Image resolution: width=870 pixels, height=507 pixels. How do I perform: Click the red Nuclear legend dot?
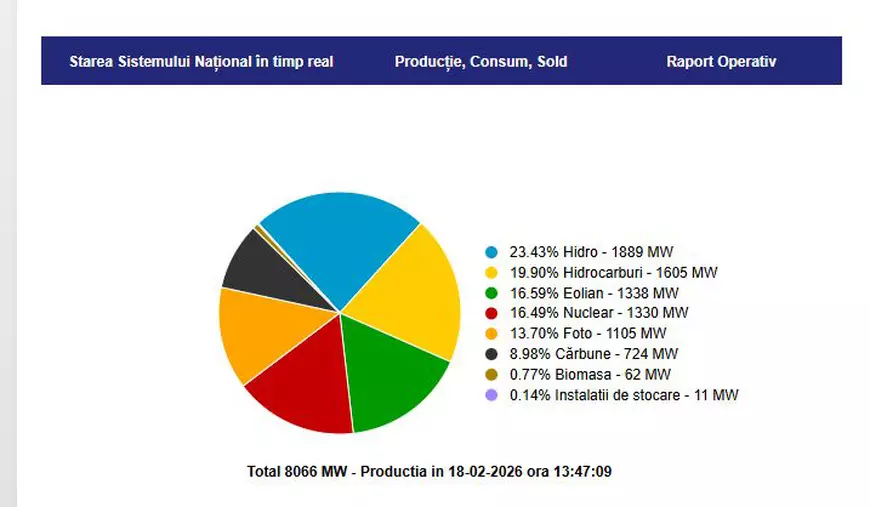[x=490, y=313]
